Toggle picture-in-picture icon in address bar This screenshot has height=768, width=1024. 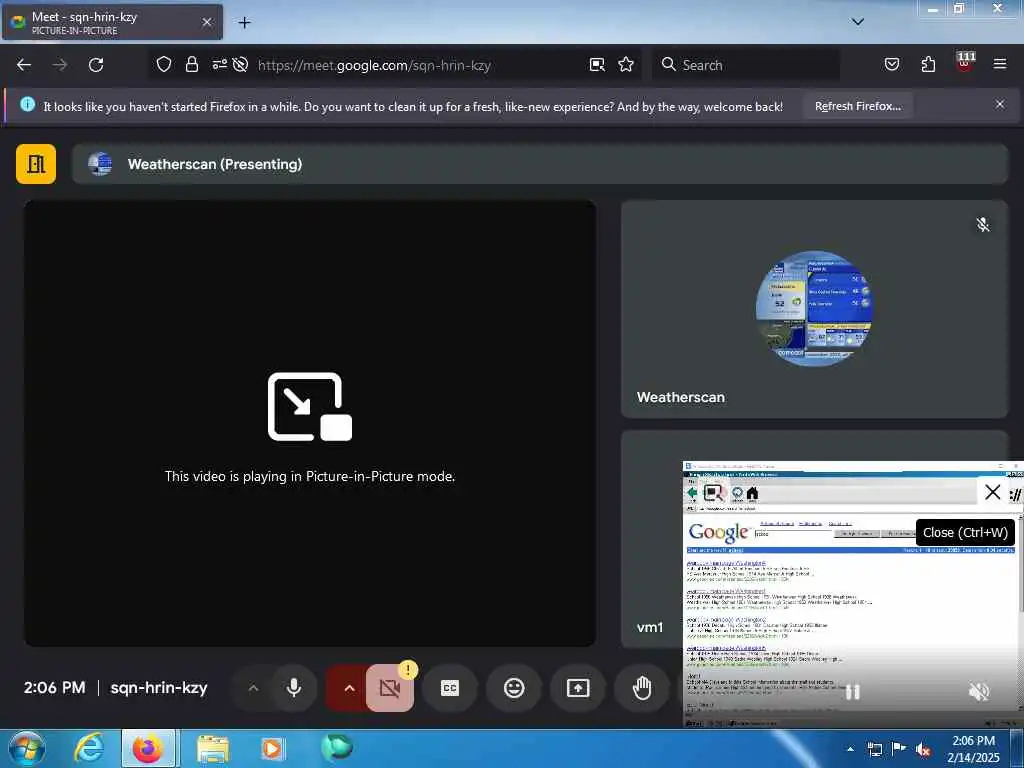click(597, 65)
